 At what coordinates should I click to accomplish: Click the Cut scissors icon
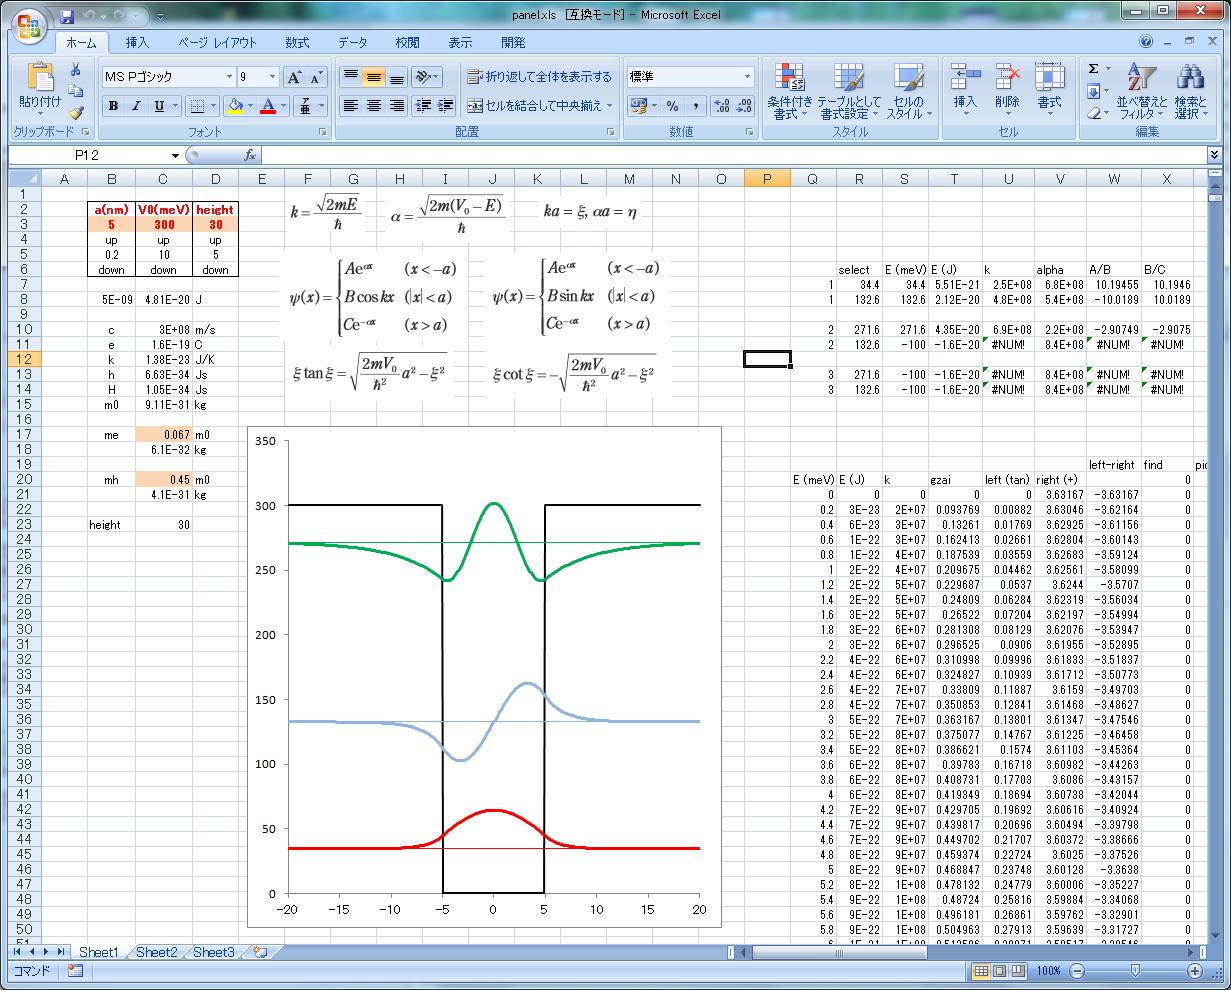pos(76,70)
